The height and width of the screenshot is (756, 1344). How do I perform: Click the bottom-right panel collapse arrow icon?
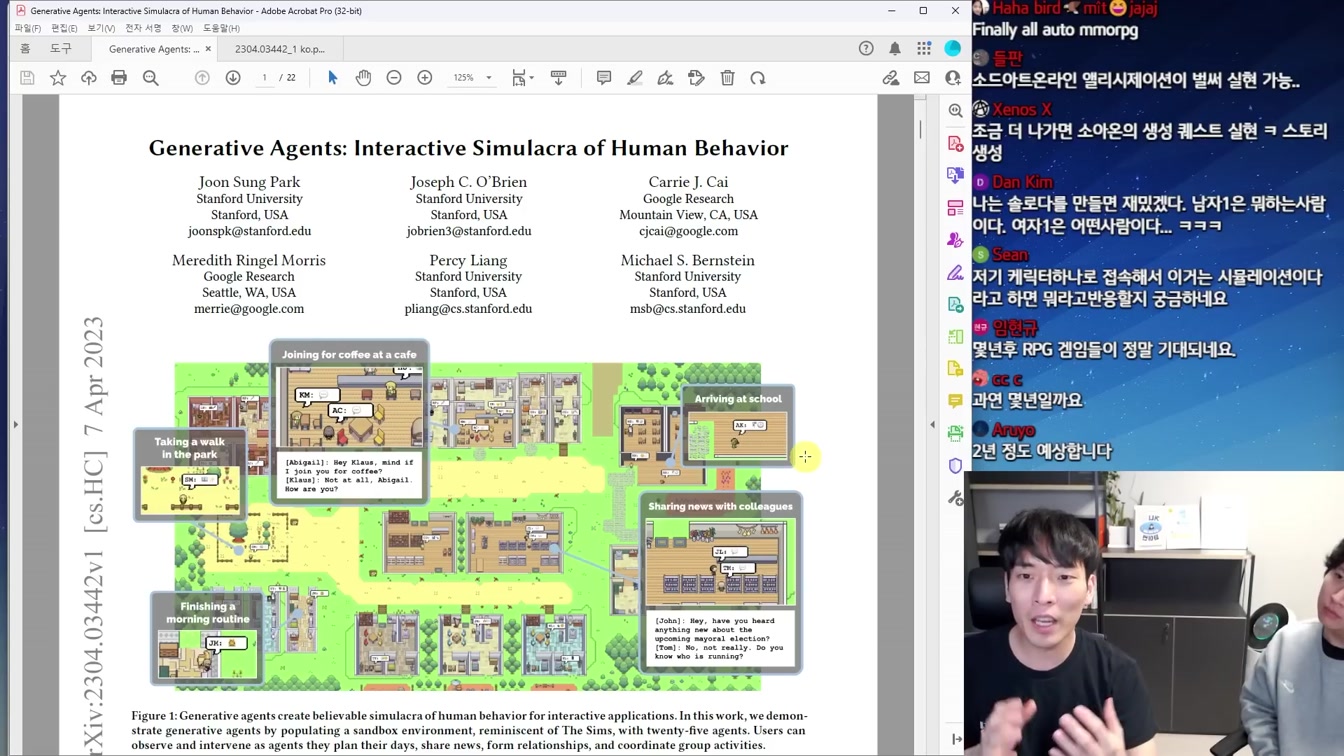pos(956,739)
